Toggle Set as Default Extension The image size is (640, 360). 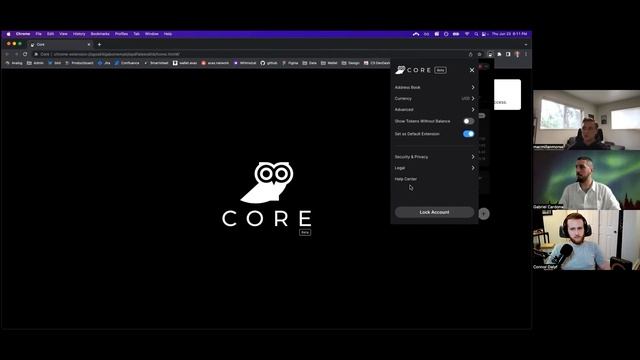click(x=468, y=134)
